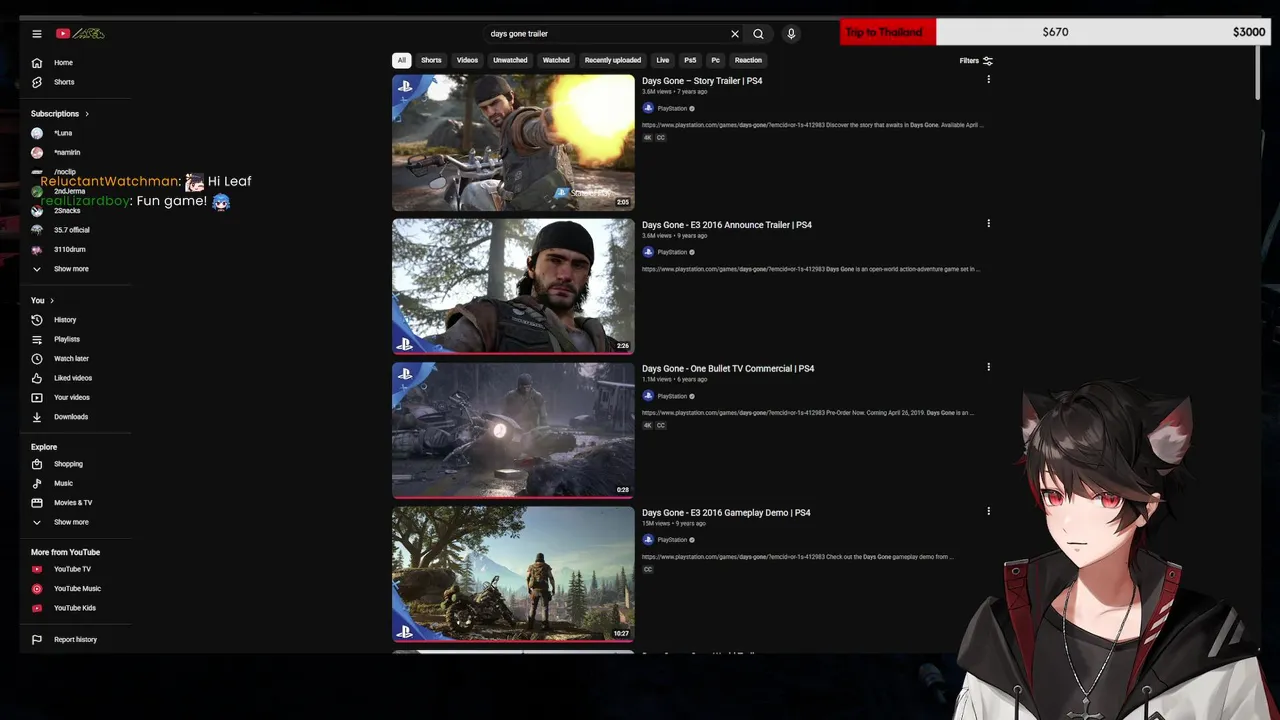
Task: Play the One Bullet TV Commercial thumbnail
Action: click(x=513, y=431)
